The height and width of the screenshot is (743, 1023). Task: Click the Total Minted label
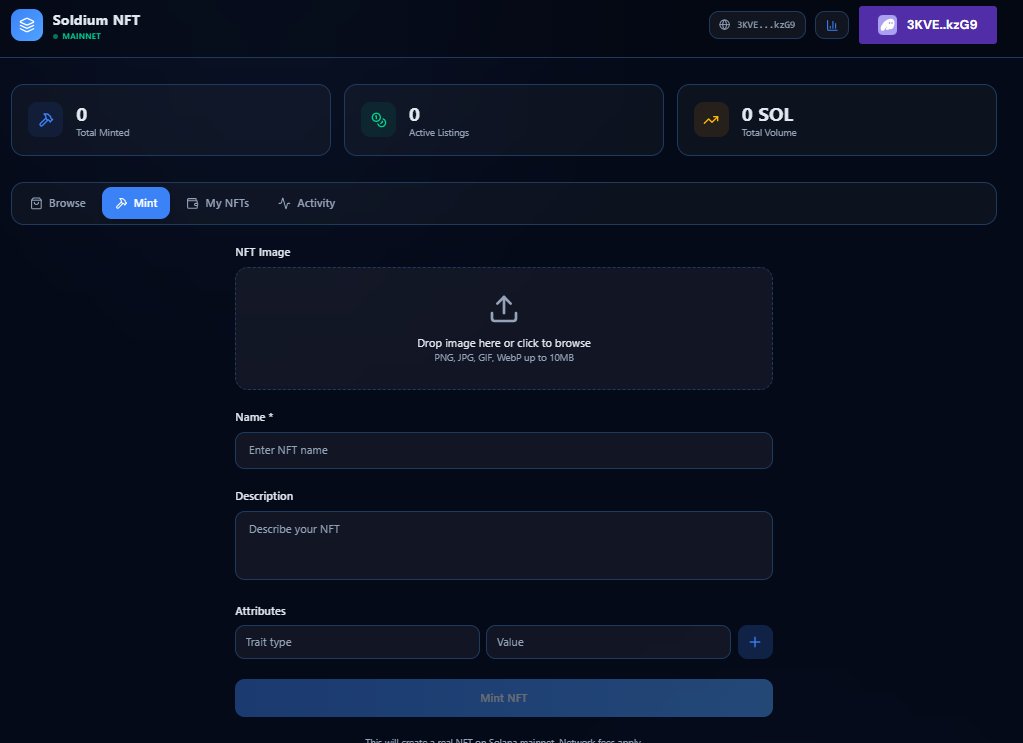[x=102, y=132]
